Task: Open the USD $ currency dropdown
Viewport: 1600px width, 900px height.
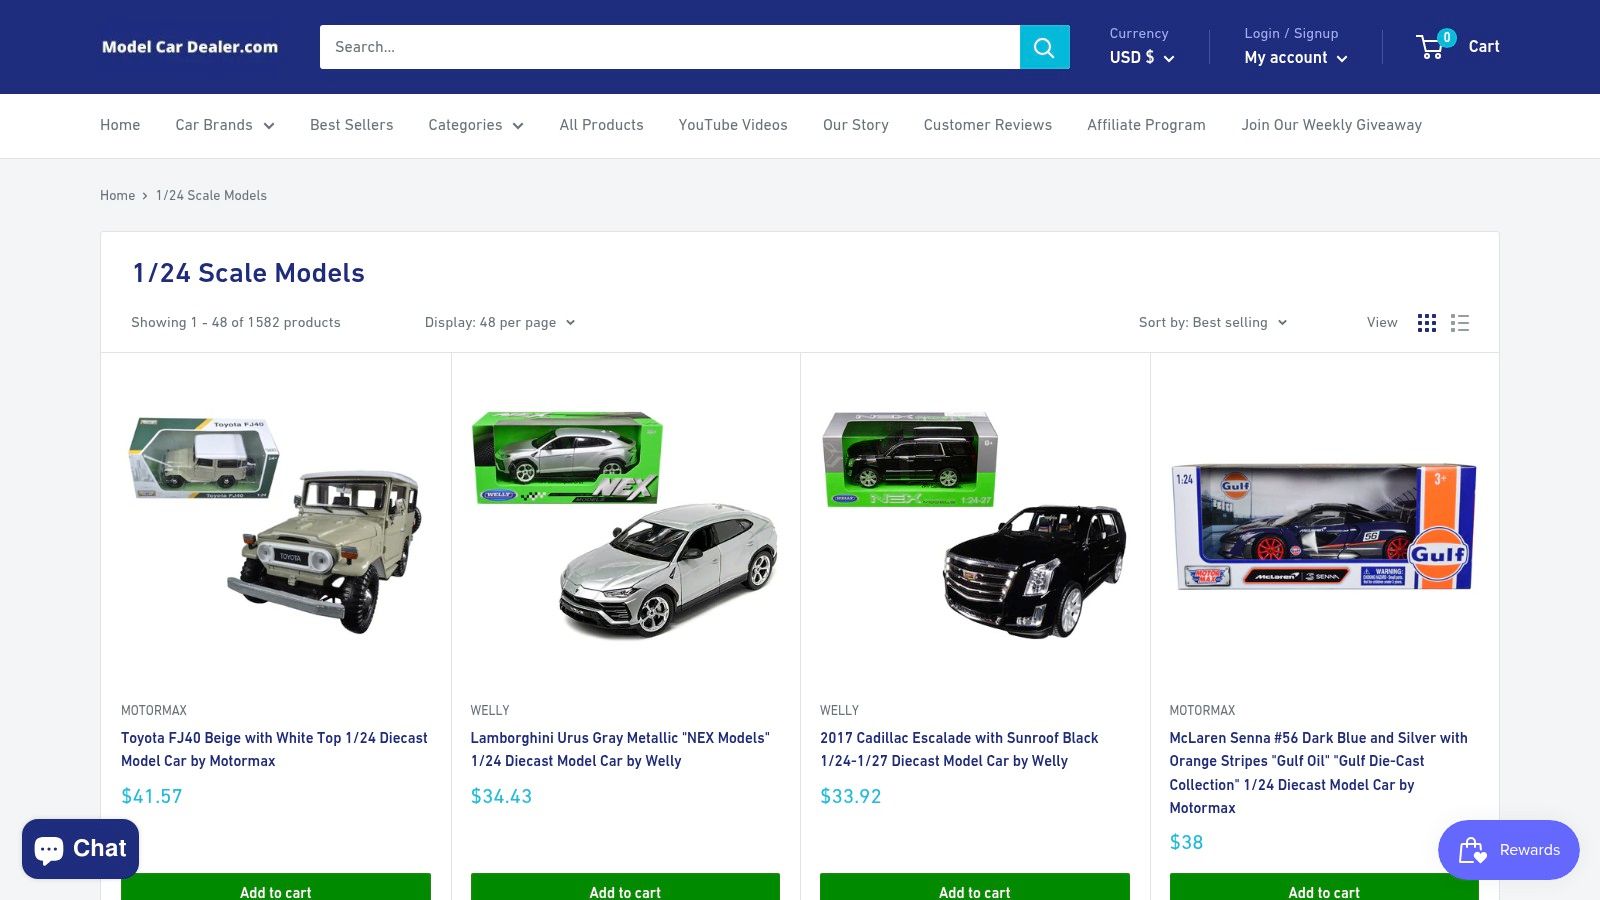Action: (x=1142, y=57)
